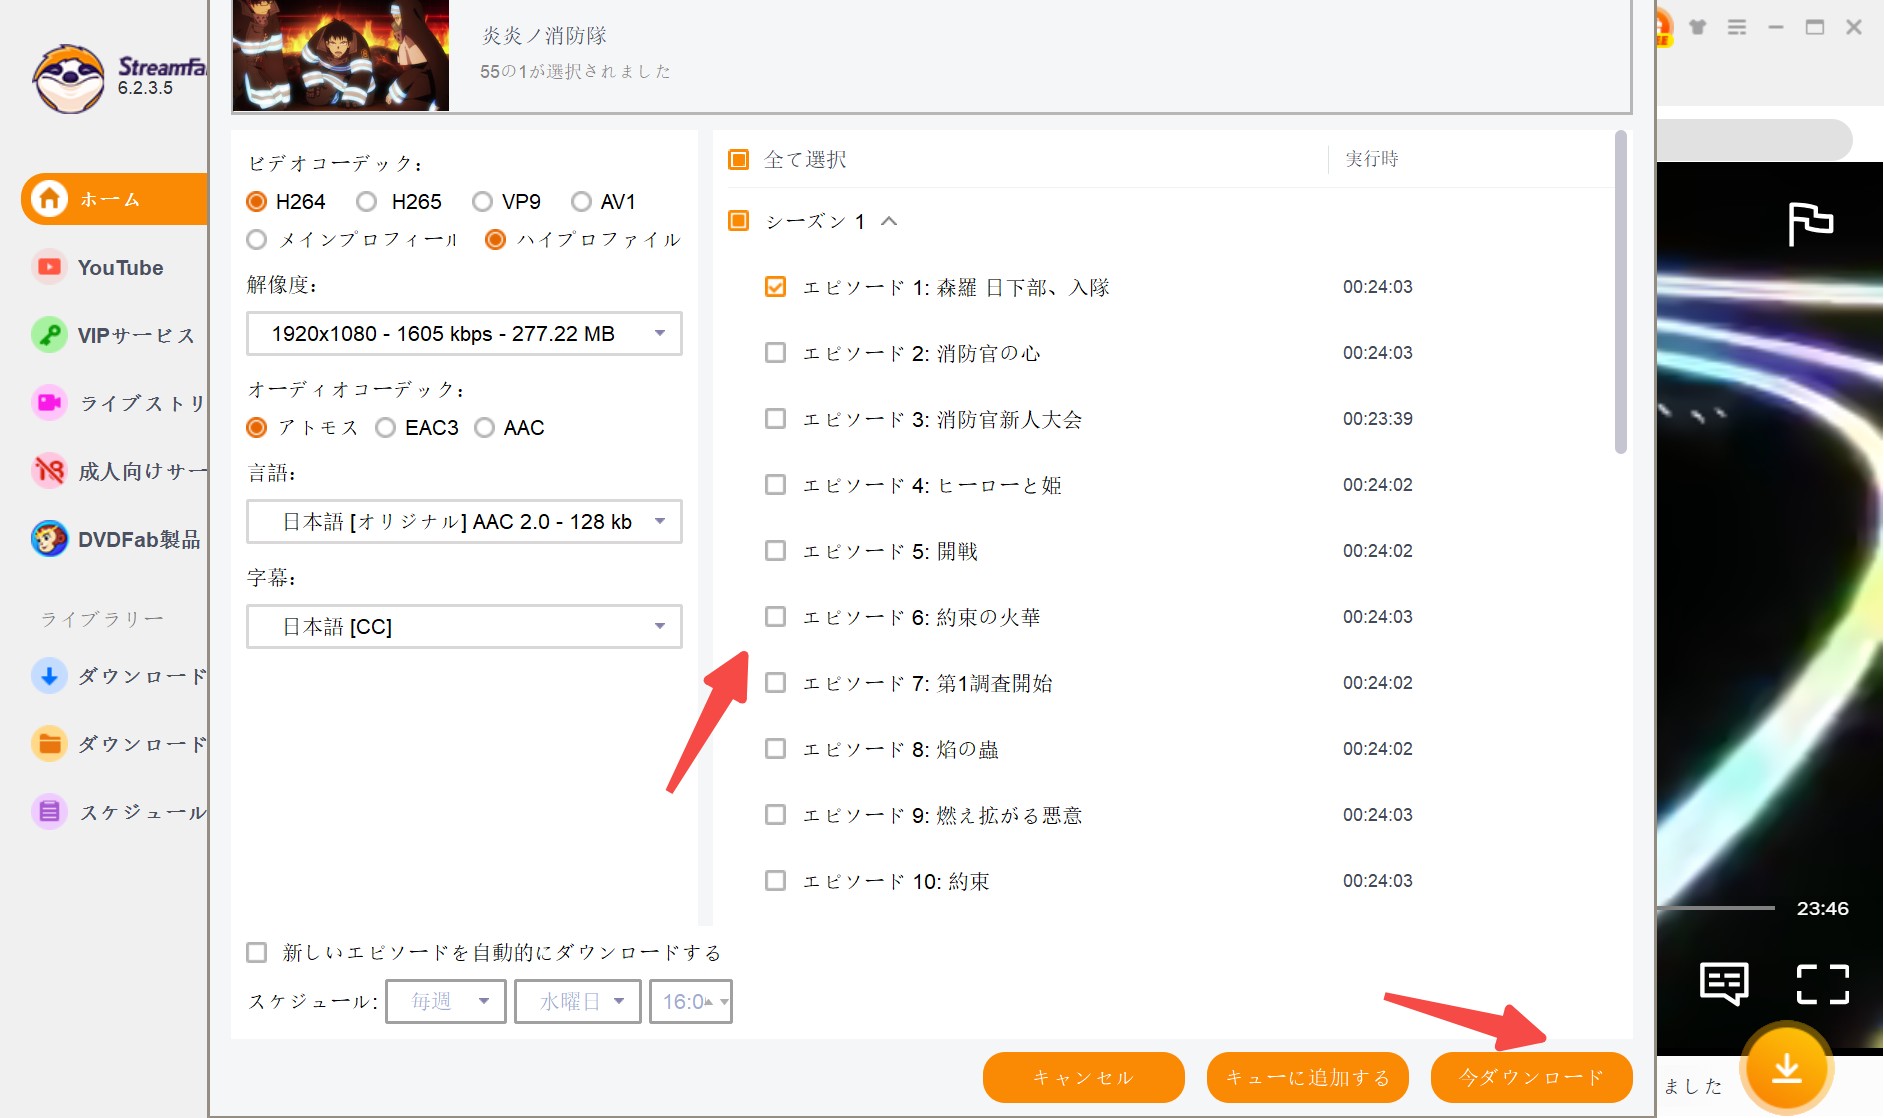
Task: Click the DVDFab product icon
Action: tap(49, 538)
